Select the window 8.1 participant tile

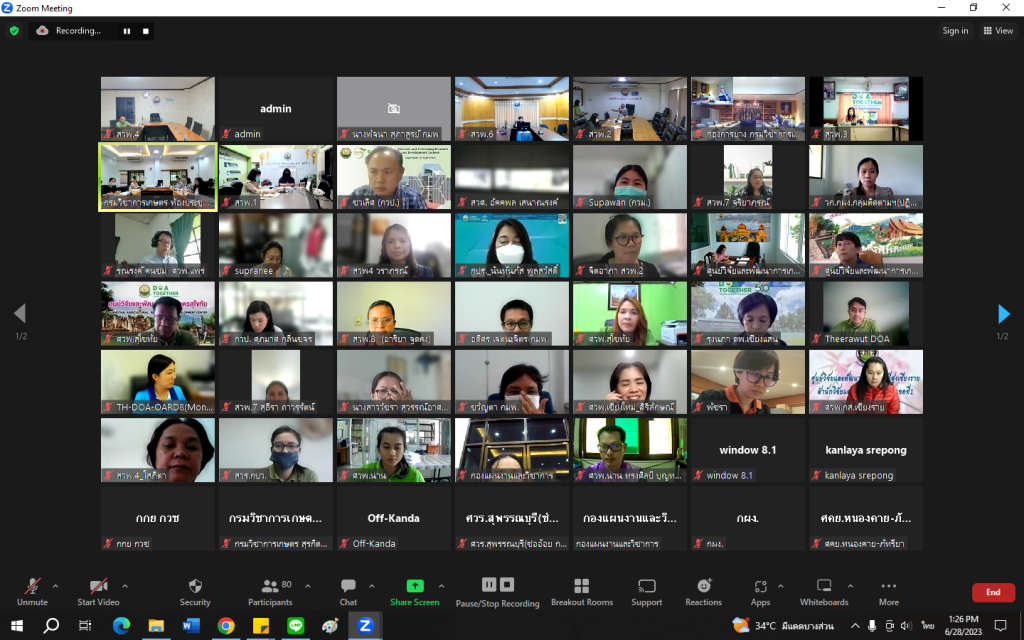748,450
